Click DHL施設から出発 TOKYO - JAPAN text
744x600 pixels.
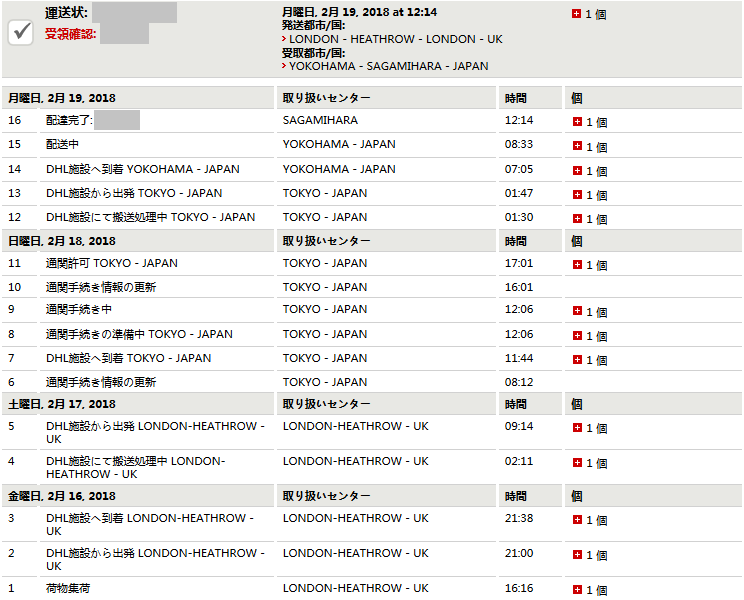pos(134,194)
